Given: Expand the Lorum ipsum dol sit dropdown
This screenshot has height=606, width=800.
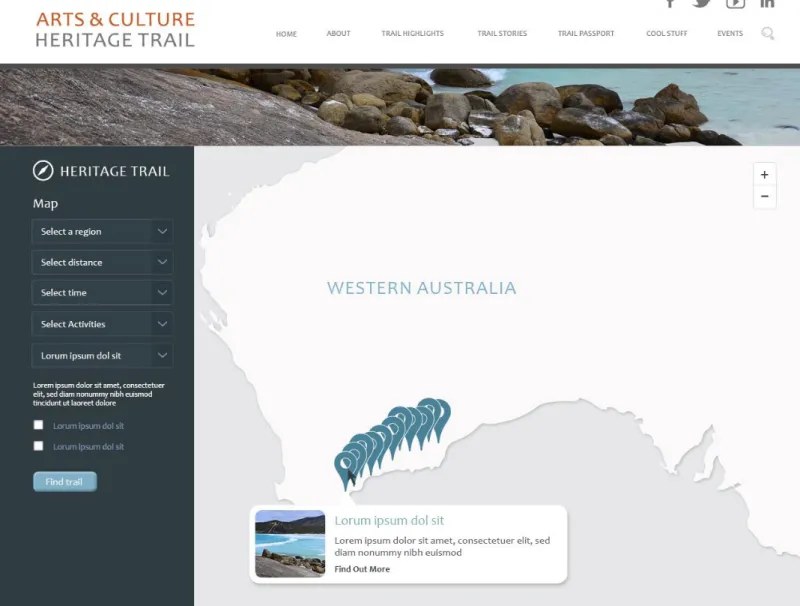Looking at the screenshot, I should click(x=102, y=356).
